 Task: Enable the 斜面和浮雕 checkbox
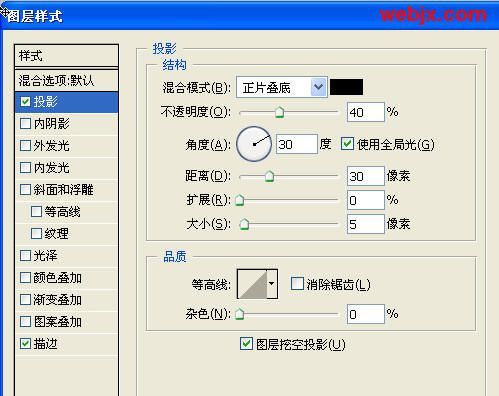(x=26, y=190)
